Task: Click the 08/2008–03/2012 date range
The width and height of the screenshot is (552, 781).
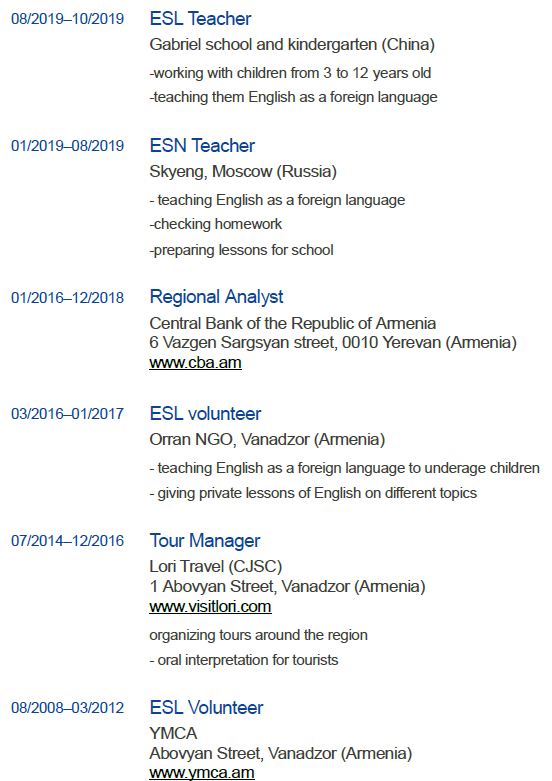Action: point(68,708)
